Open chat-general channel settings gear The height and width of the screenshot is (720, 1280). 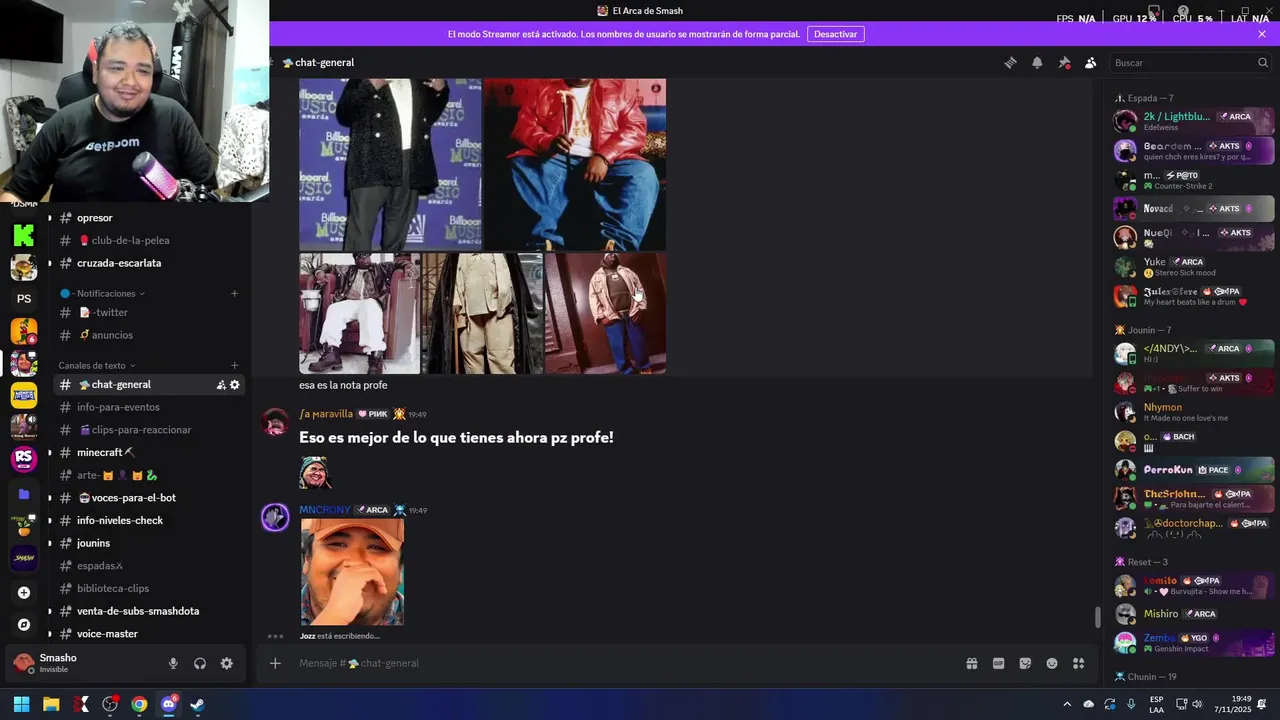[235, 385]
